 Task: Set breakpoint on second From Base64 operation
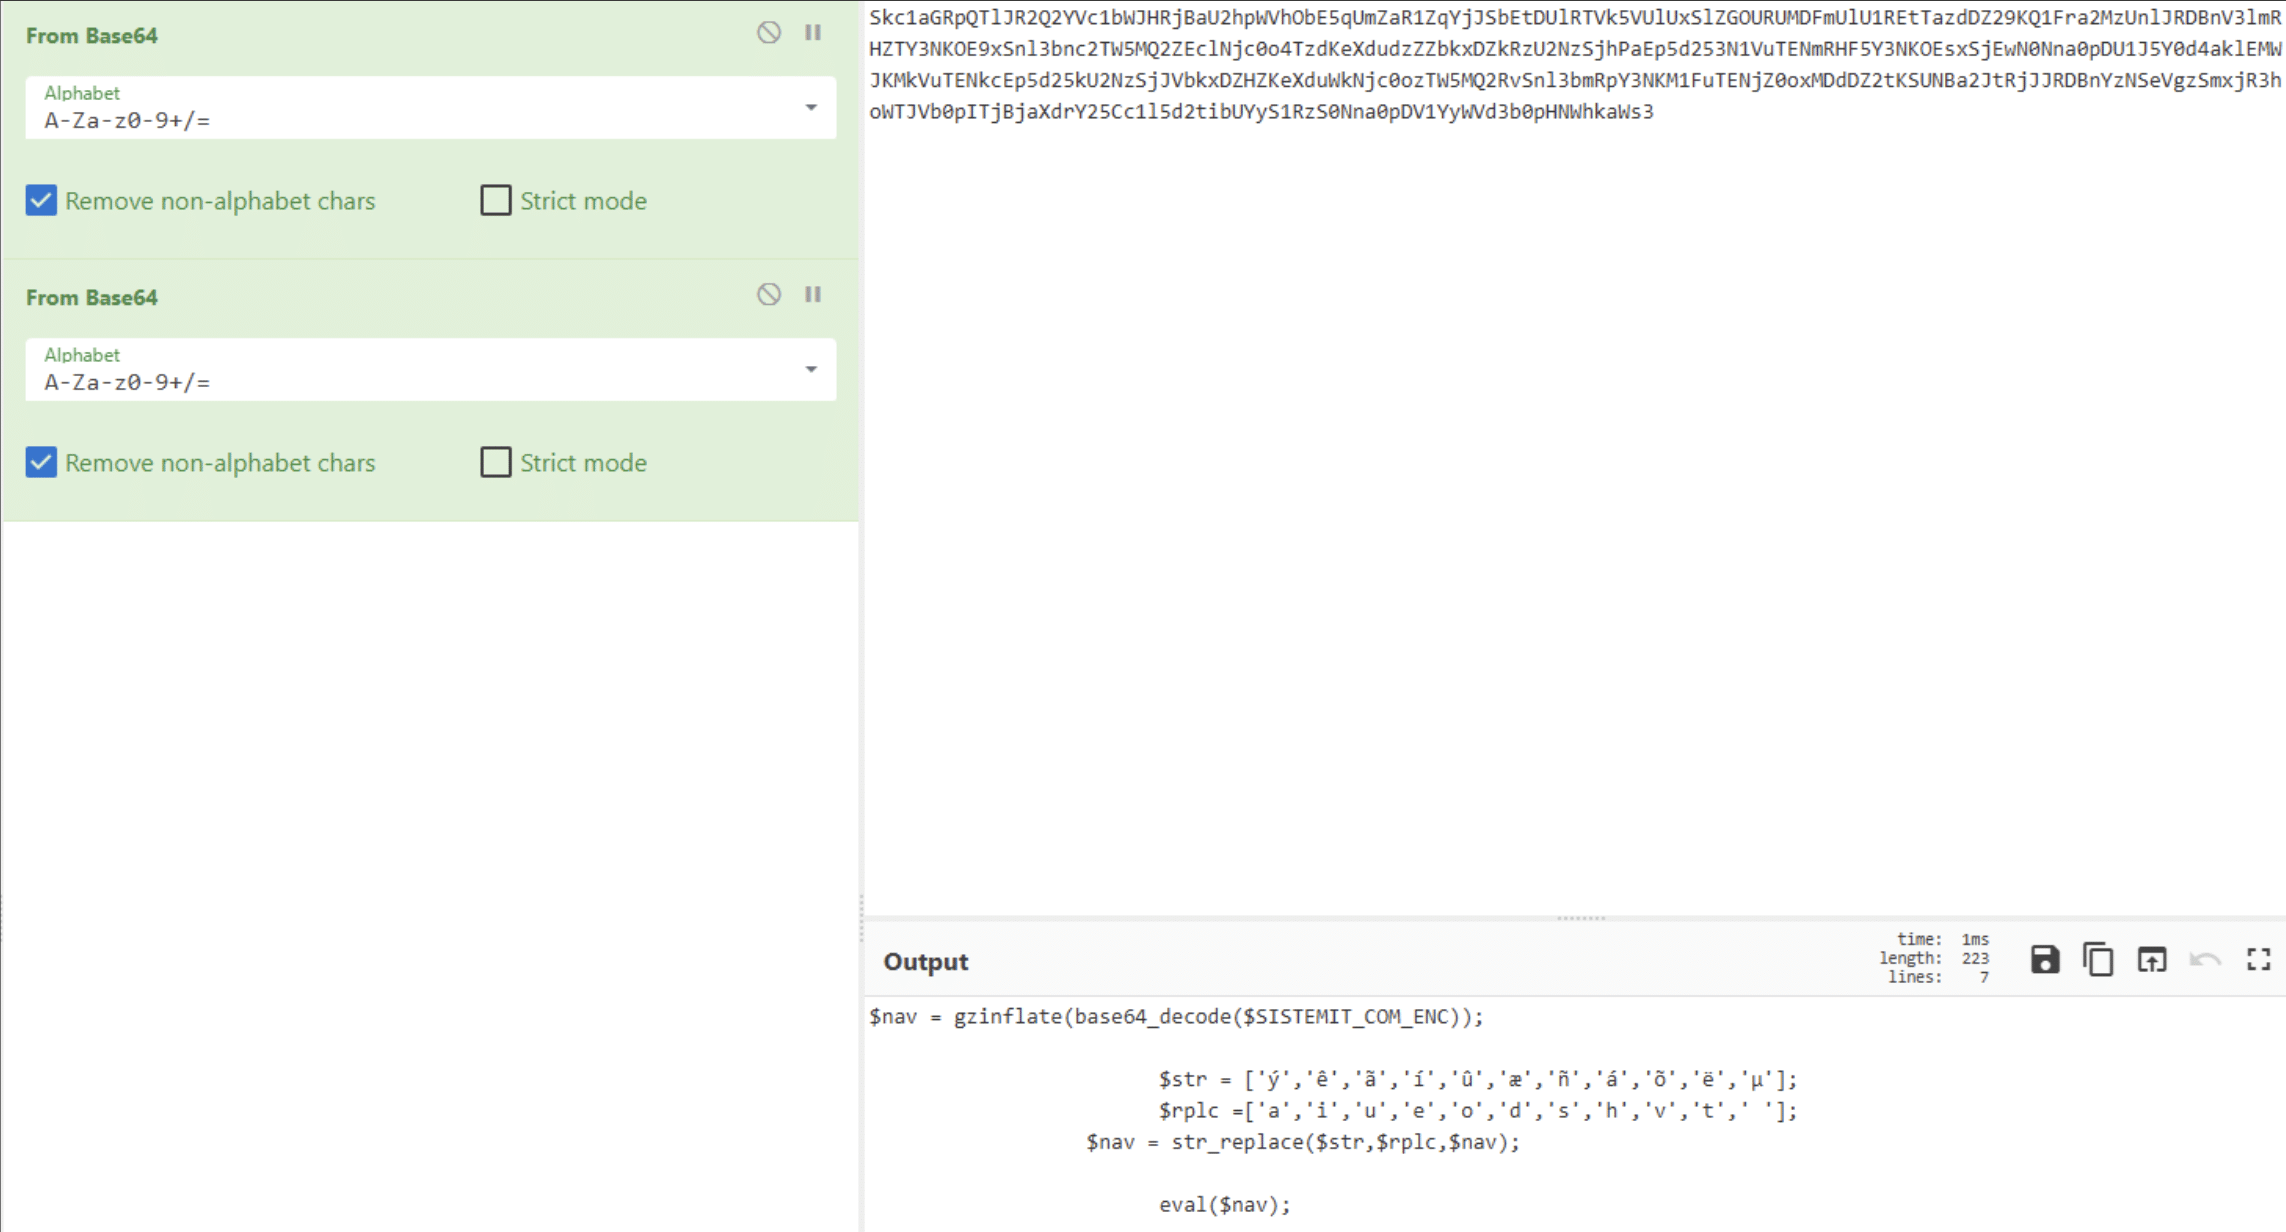[x=813, y=295]
